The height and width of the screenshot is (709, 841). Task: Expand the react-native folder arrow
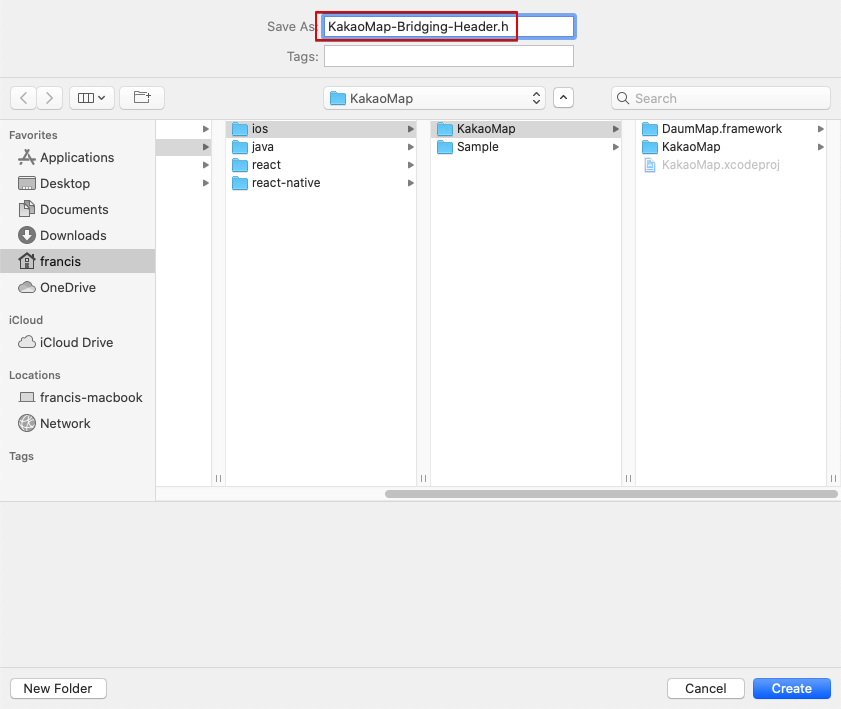tap(410, 183)
